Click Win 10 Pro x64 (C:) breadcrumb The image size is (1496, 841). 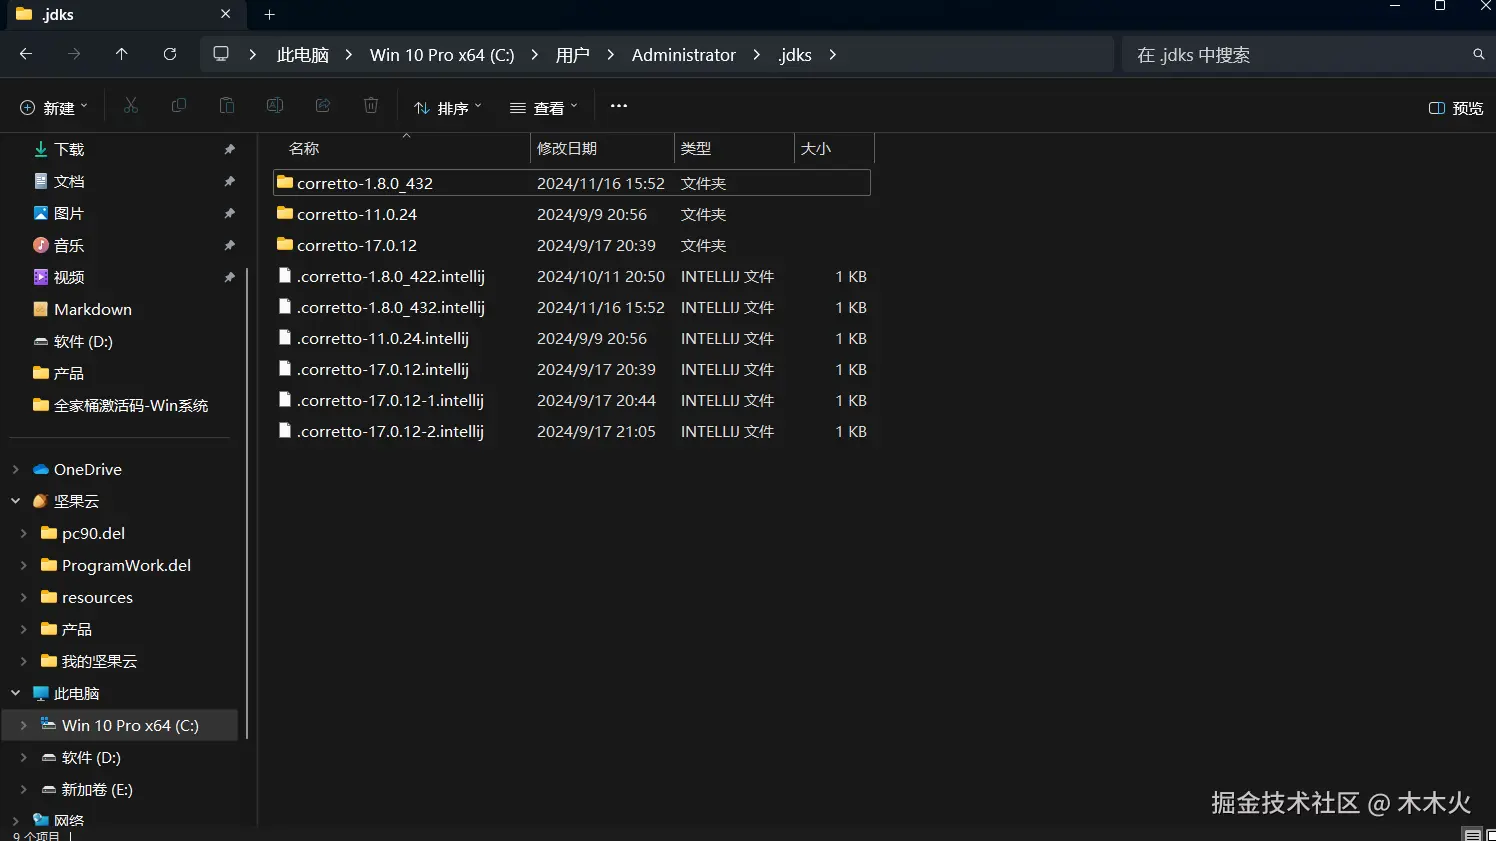[x=442, y=55]
